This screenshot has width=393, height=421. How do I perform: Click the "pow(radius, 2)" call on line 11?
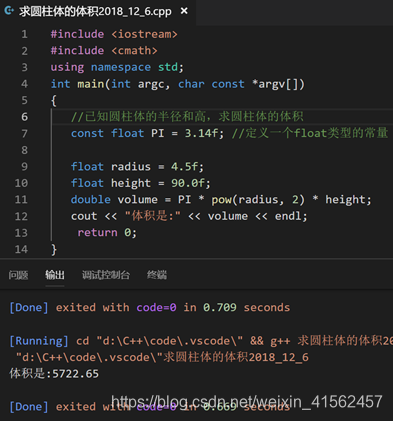tap(258, 200)
